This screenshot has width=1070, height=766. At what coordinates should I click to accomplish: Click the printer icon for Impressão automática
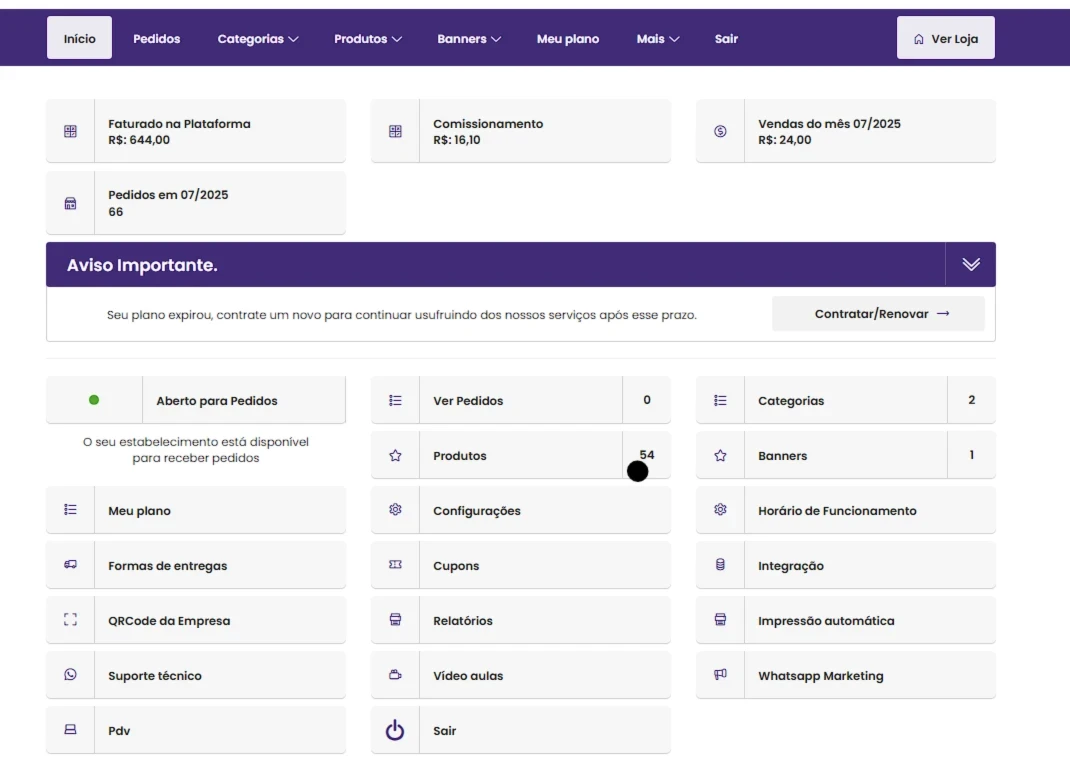pos(720,620)
